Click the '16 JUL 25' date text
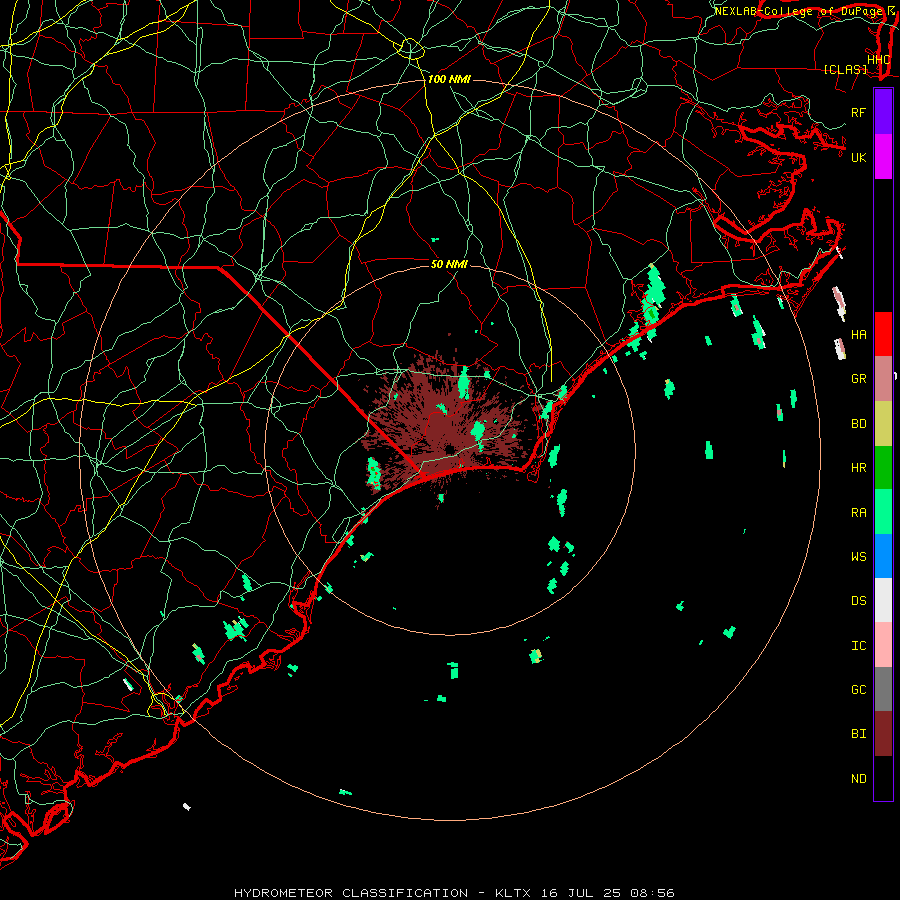 pos(581,893)
